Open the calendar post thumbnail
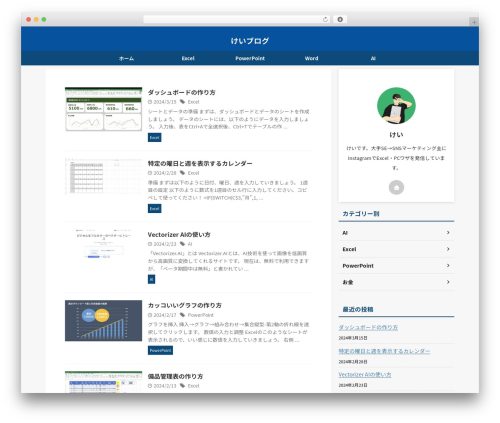500x423 pixels. pyautogui.click(x=103, y=176)
